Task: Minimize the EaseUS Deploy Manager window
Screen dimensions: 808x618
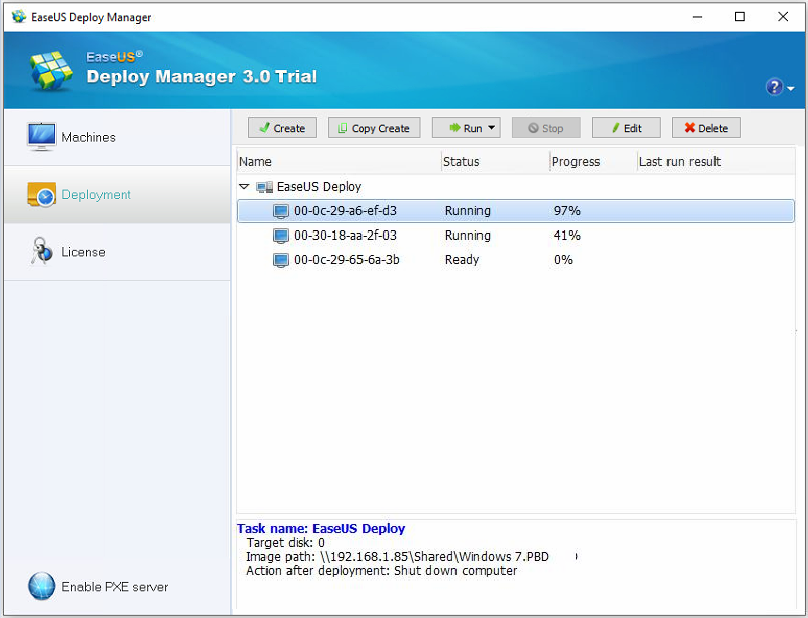Action: click(697, 17)
